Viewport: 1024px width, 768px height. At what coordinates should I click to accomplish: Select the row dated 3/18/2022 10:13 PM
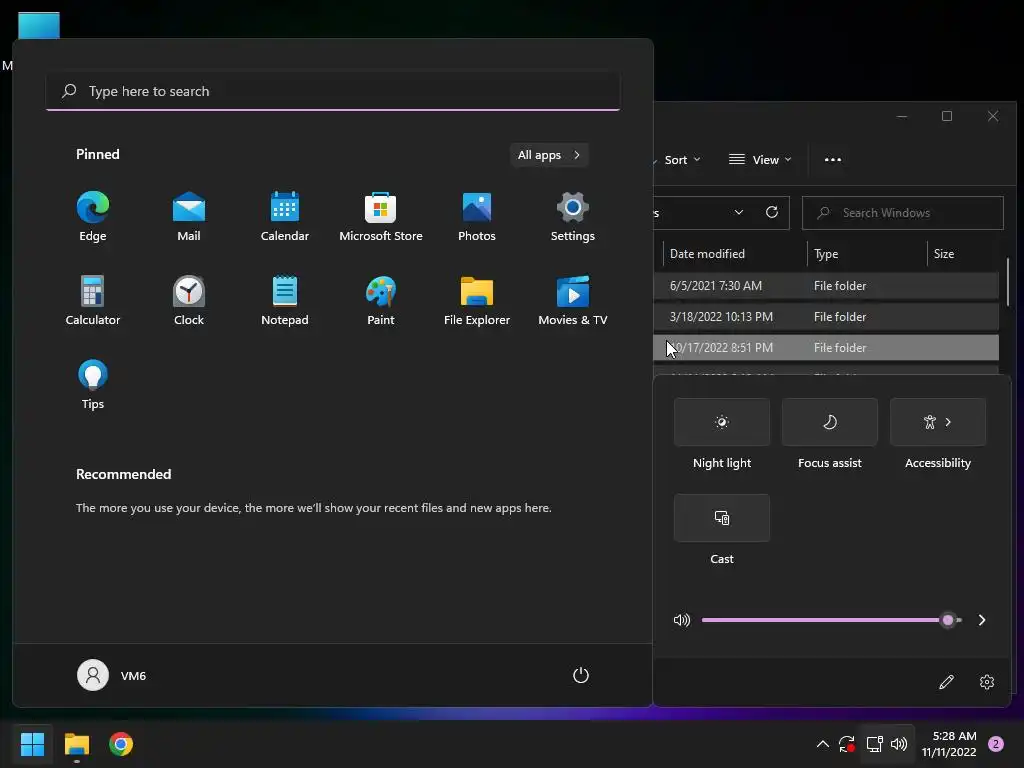pos(826,317)
